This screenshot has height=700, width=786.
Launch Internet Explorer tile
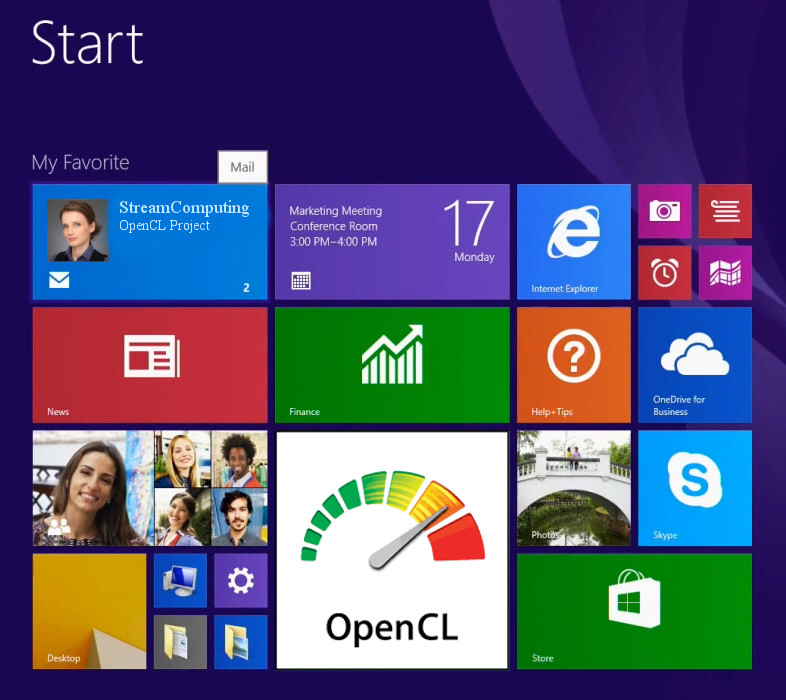[x=573, y=242]
